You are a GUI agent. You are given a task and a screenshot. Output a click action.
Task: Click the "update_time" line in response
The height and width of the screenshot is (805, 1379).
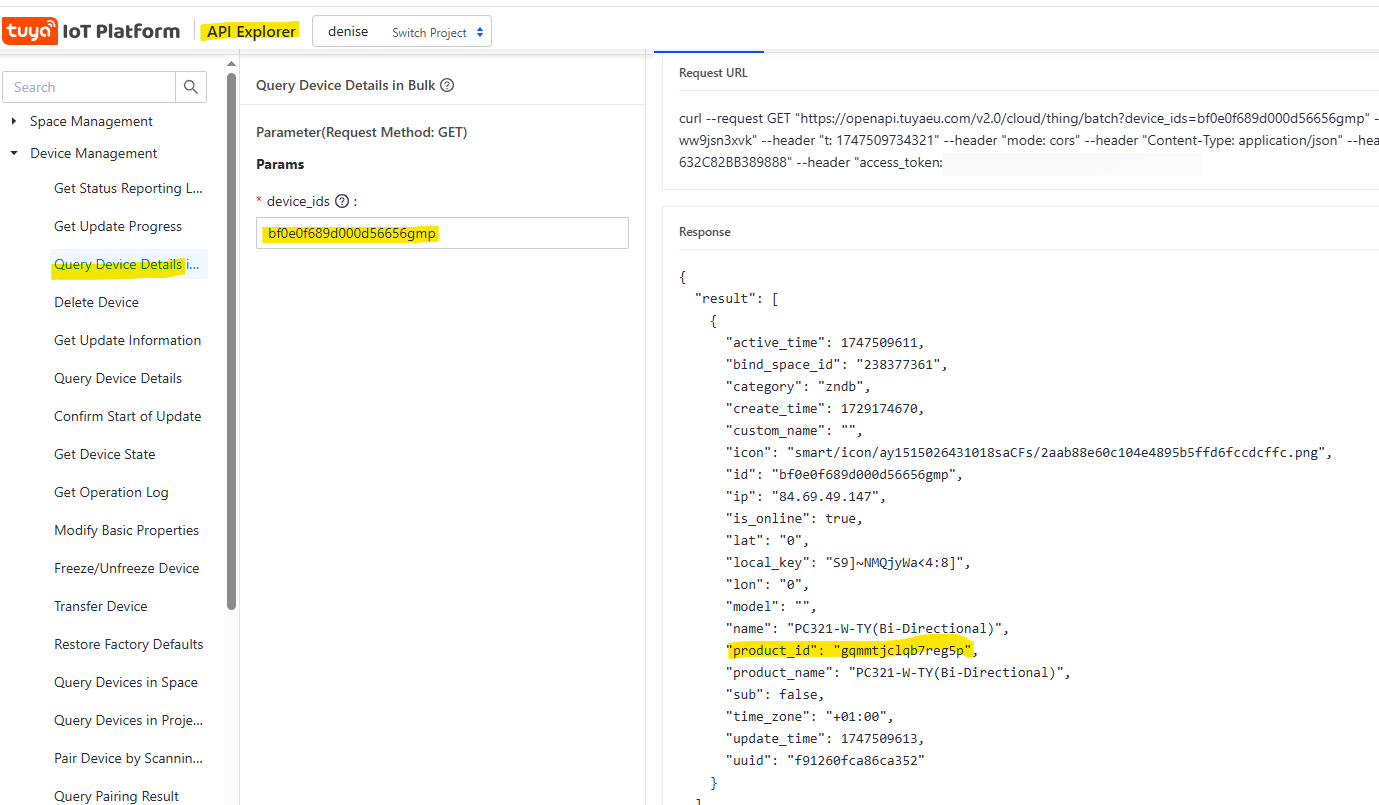[825, 738]
